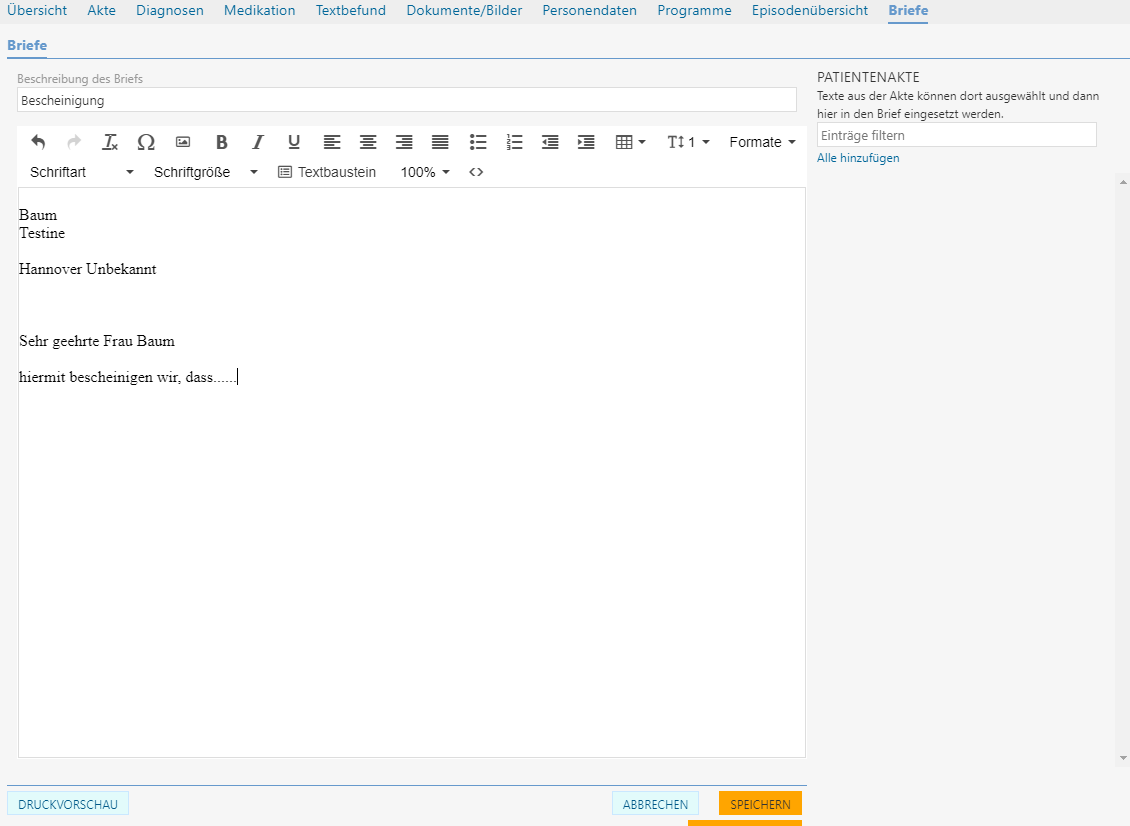Click the Alle hinzufügen link
This screenshot has width=1130, height=826.
857,158
